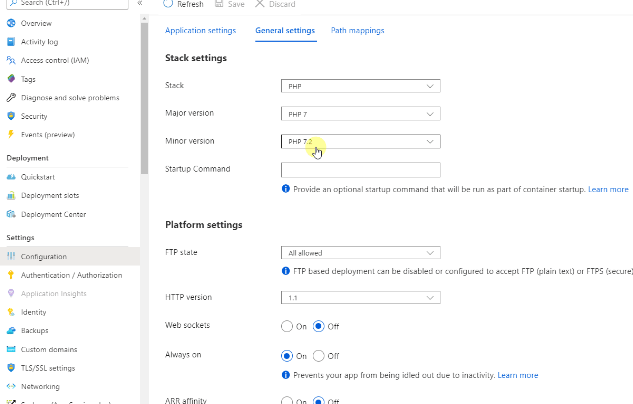Set Always on to Off

point(319,356)
